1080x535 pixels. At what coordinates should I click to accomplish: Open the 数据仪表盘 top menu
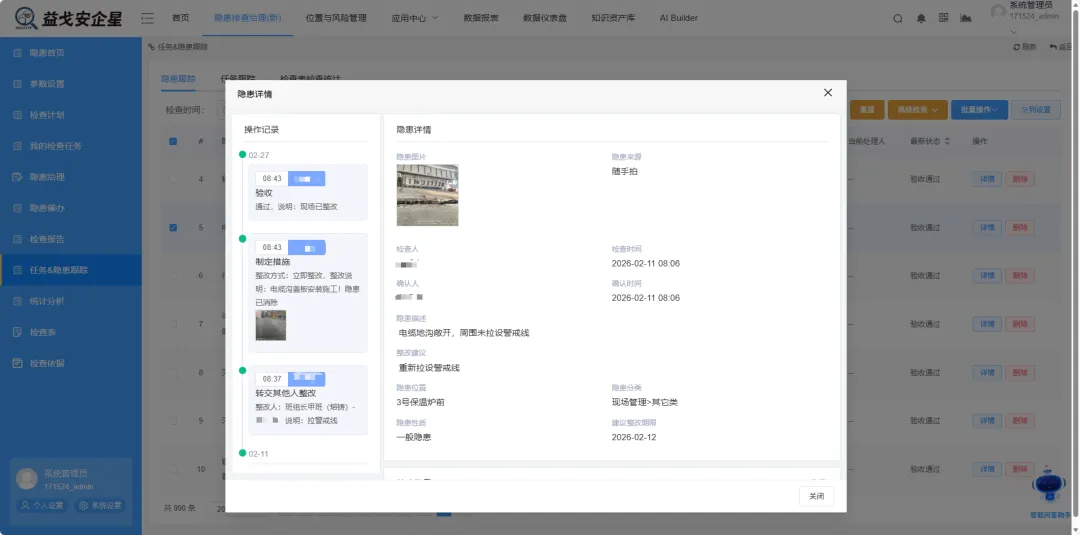point(545,18)
